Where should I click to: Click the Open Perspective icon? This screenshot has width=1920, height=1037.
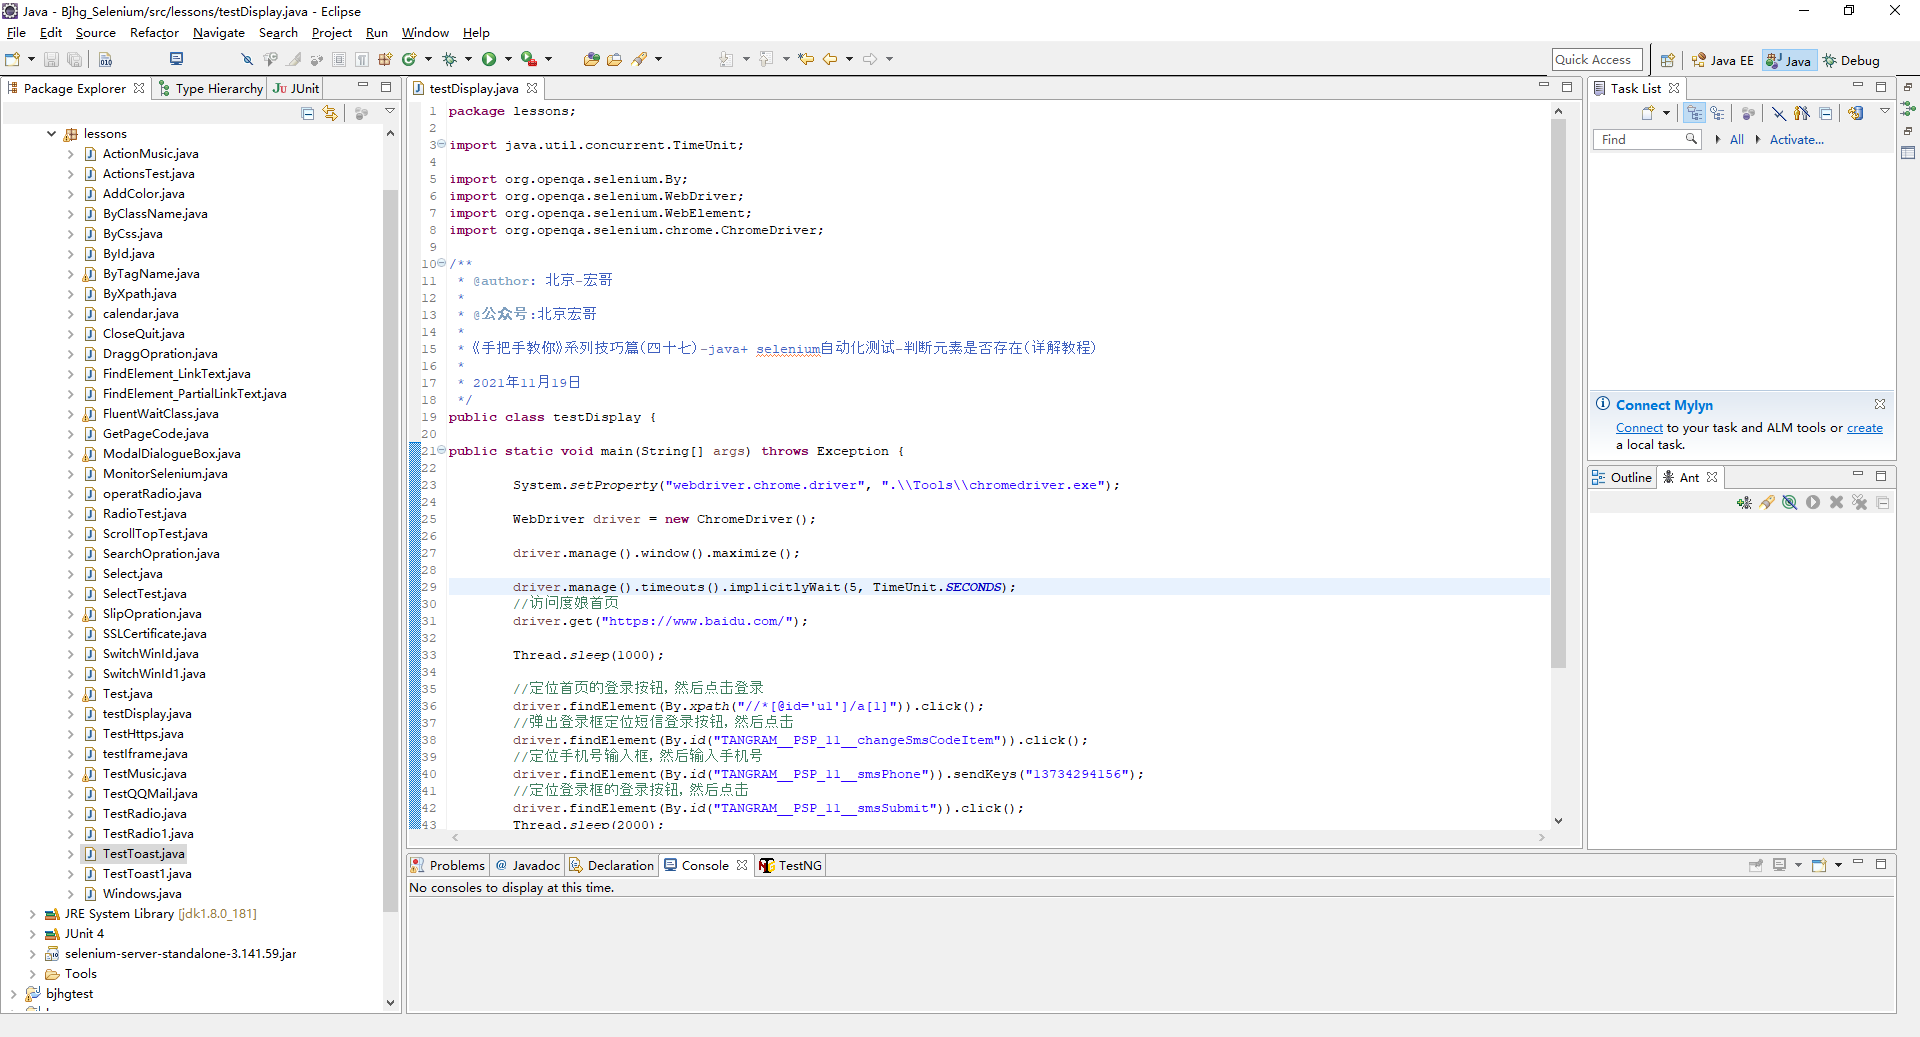[1667, 60]
